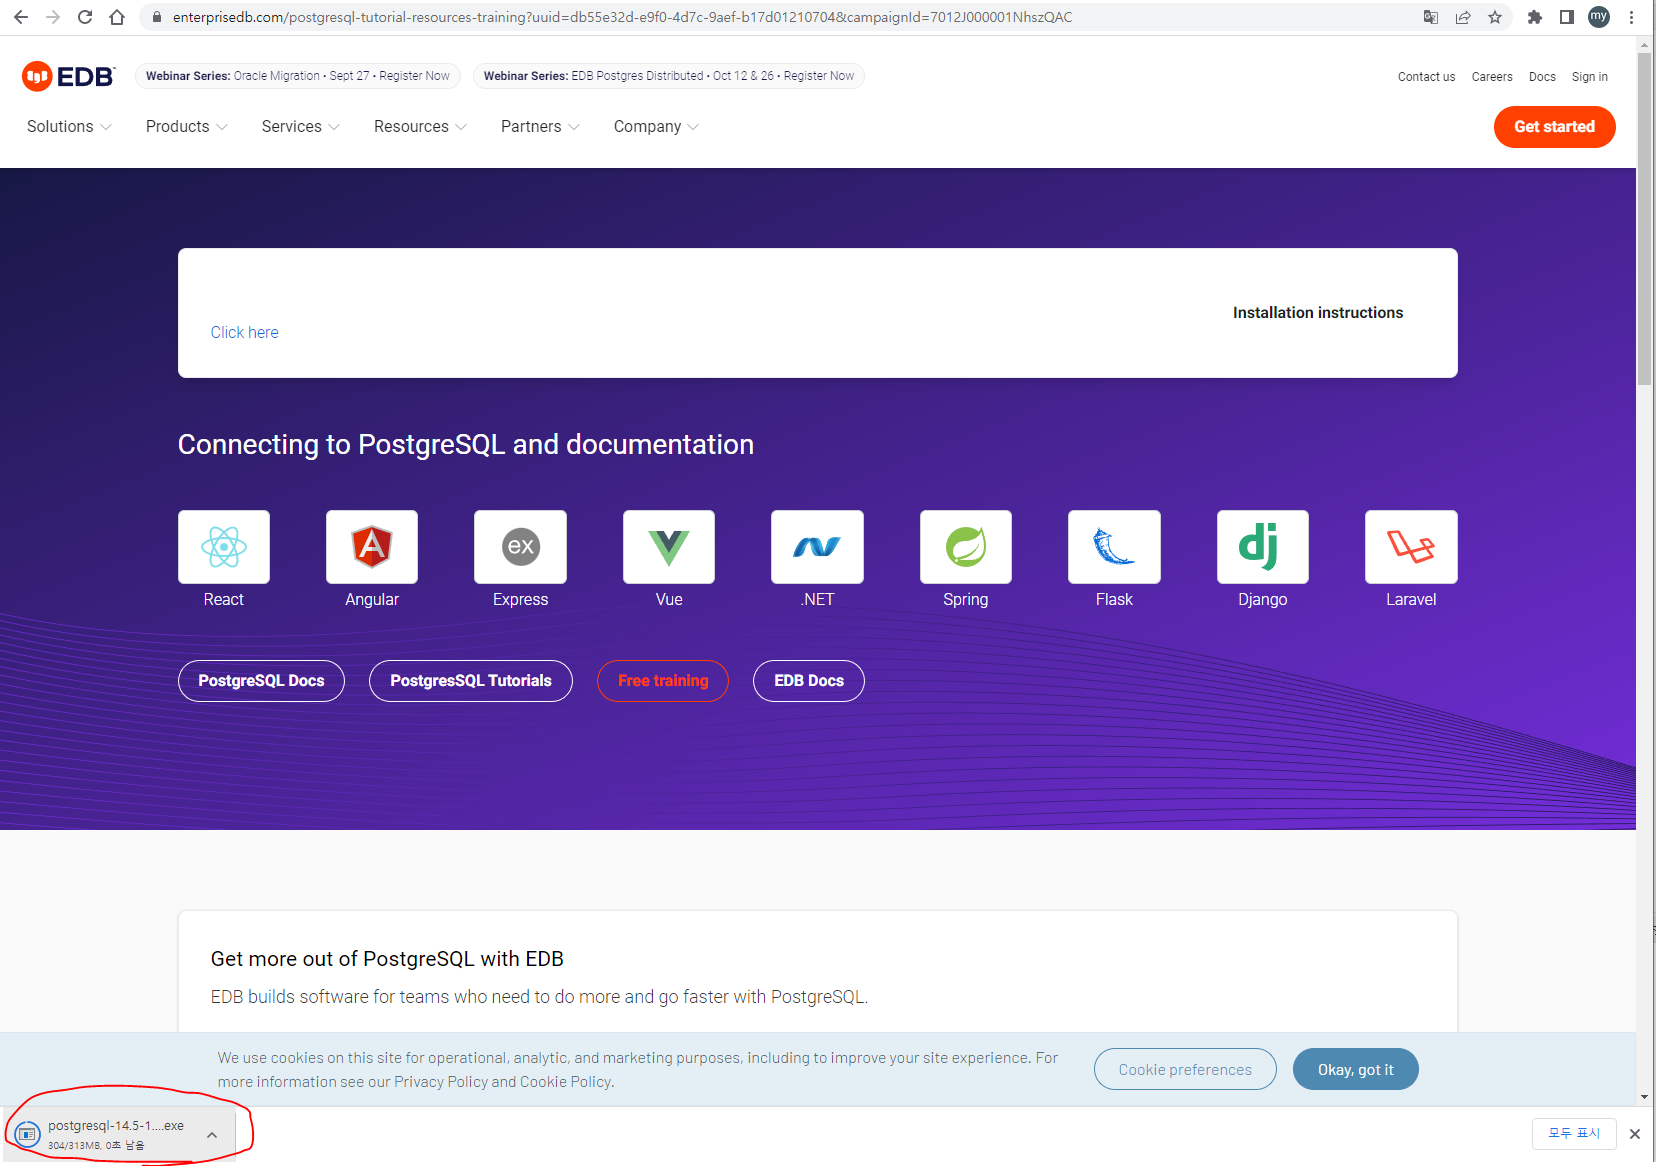Screen dimensions: 1656x1166
Task: Open the Angular connection guide icon
Action: pos(372,547)
